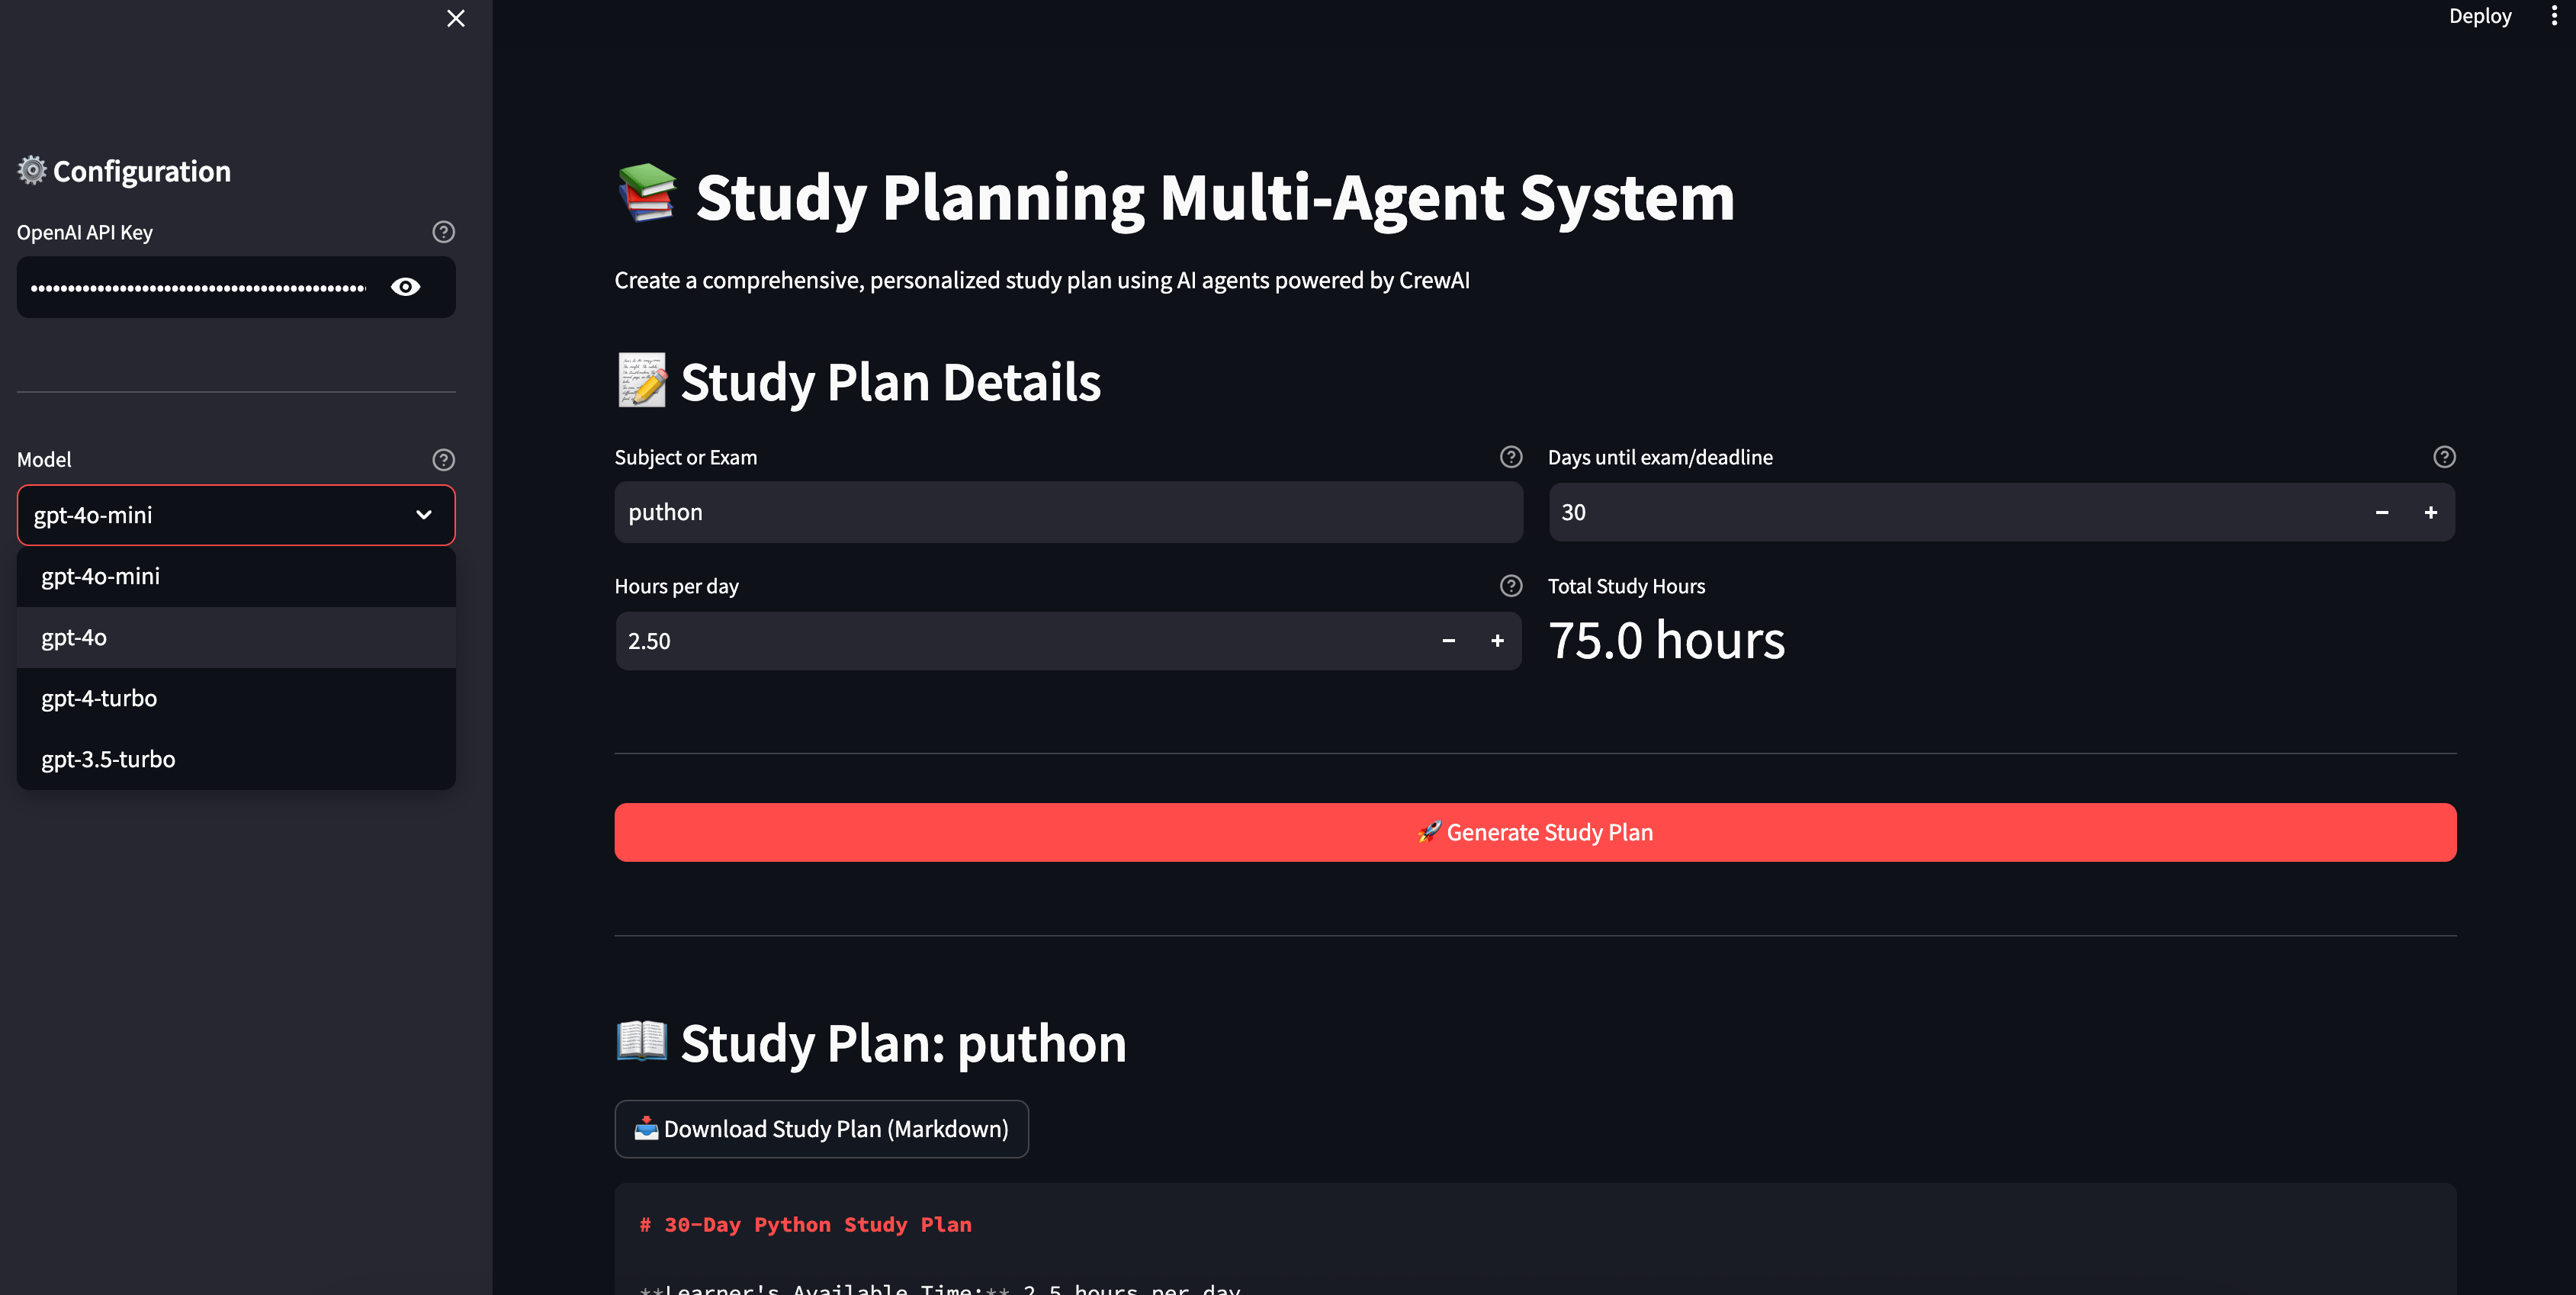The height and width of the screenshot is (1295, 2576).
Task: Click the 'Study Plan: puthon' heading
Action: pyautogui.click(x=871, y=1043)
